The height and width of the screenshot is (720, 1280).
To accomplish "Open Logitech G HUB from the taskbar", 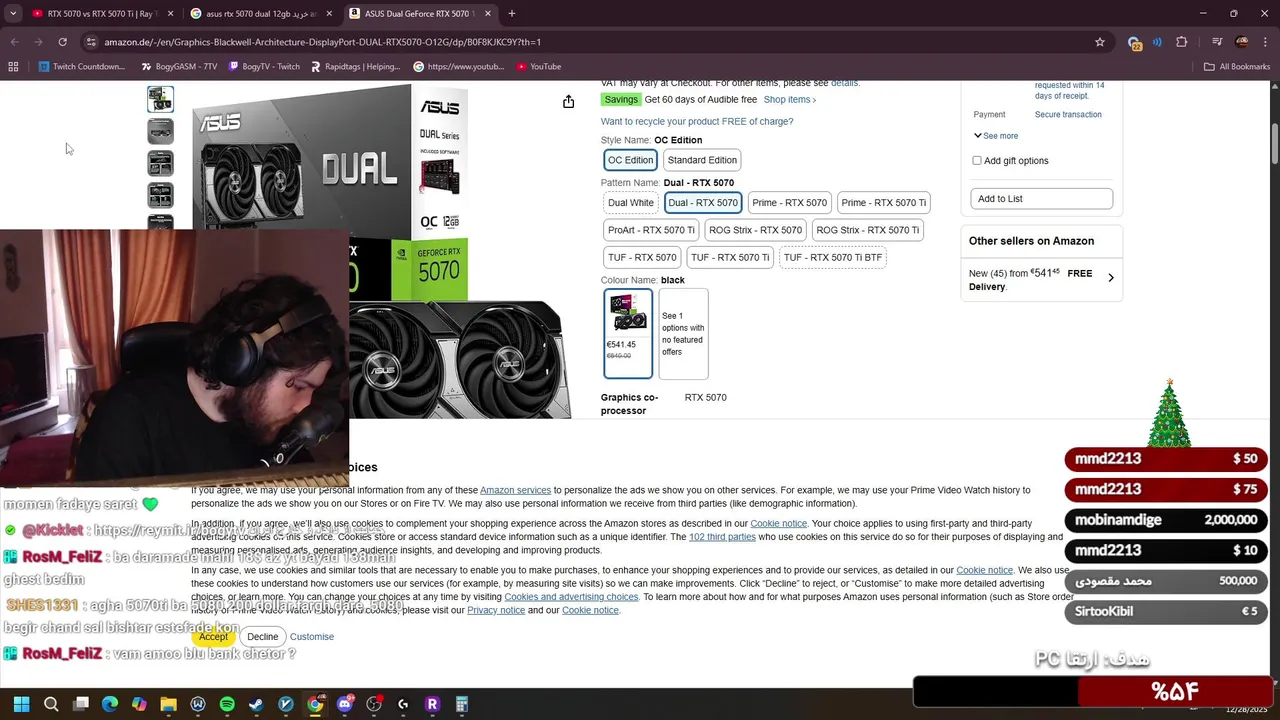I will pos(403,704).
